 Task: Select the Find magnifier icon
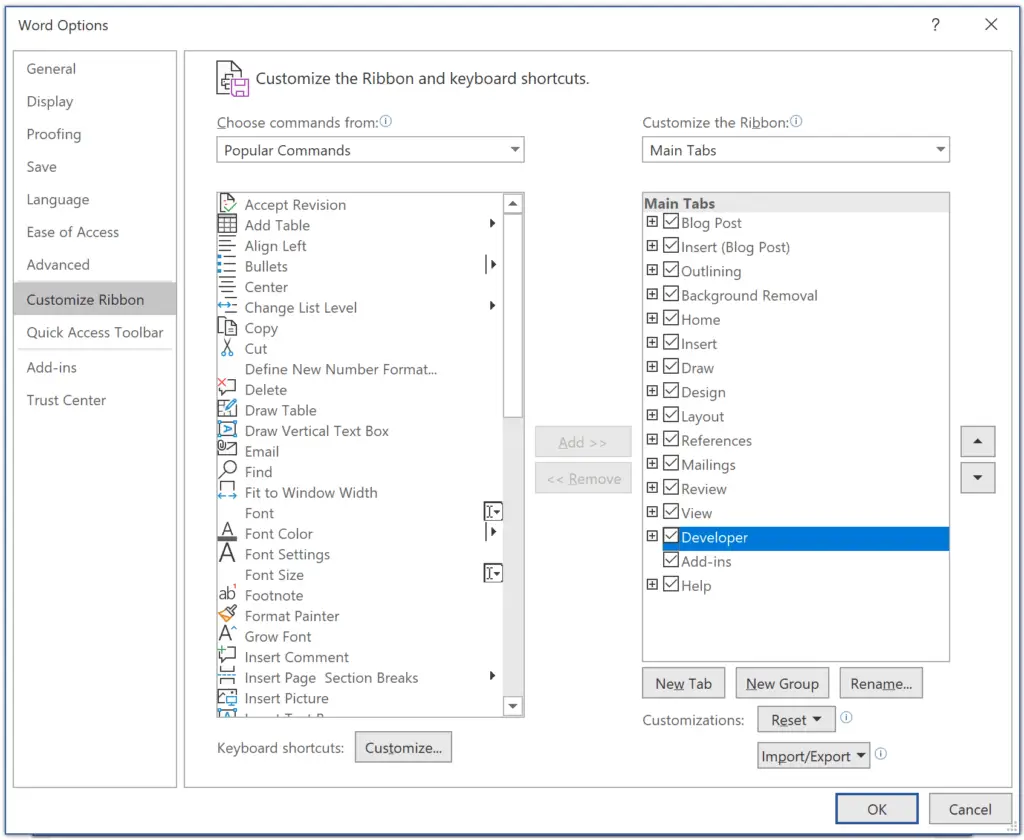point(228,471)
